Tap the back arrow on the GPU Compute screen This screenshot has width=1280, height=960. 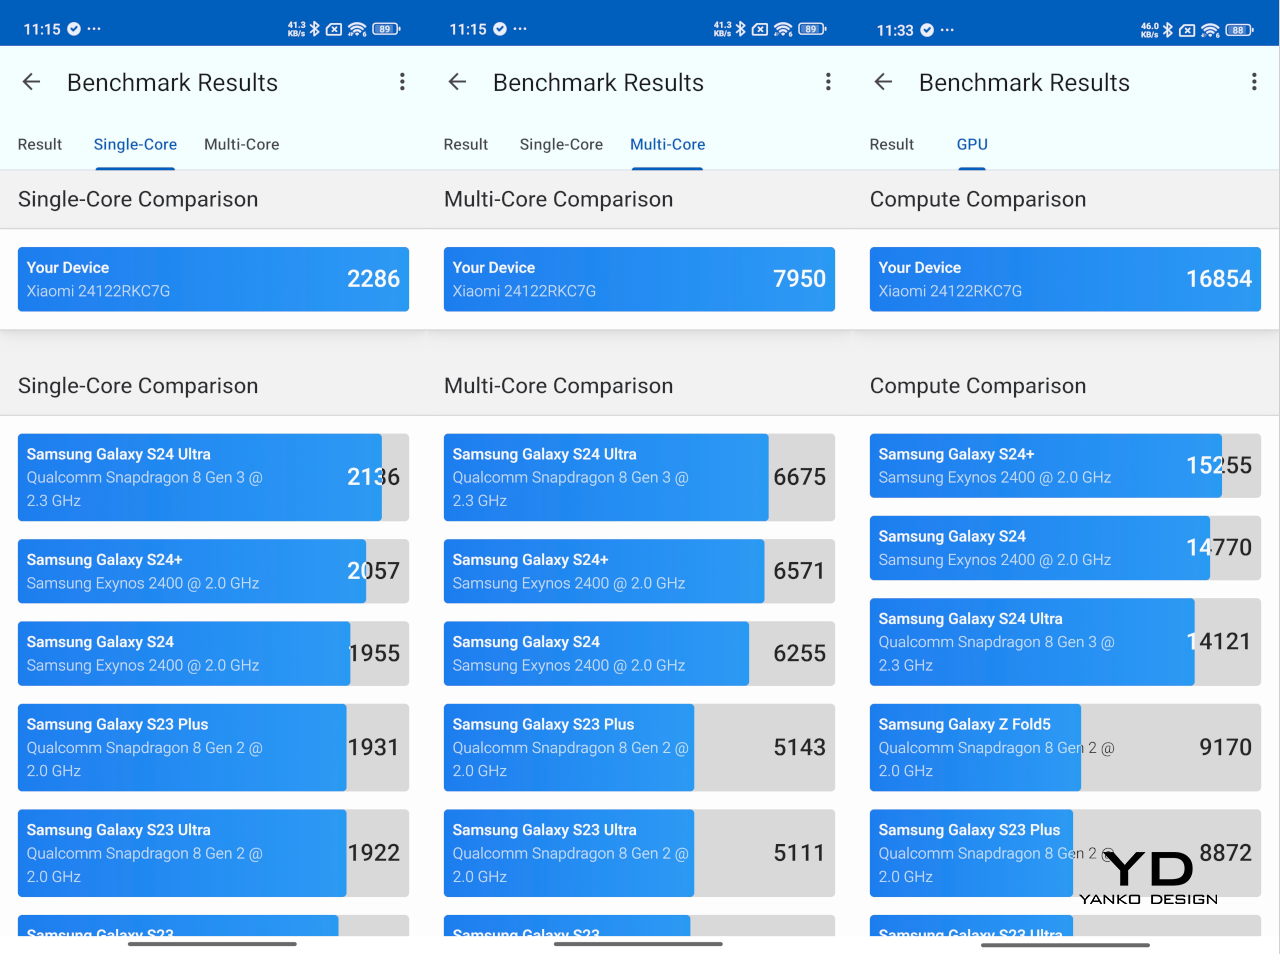tap(884, 82)
